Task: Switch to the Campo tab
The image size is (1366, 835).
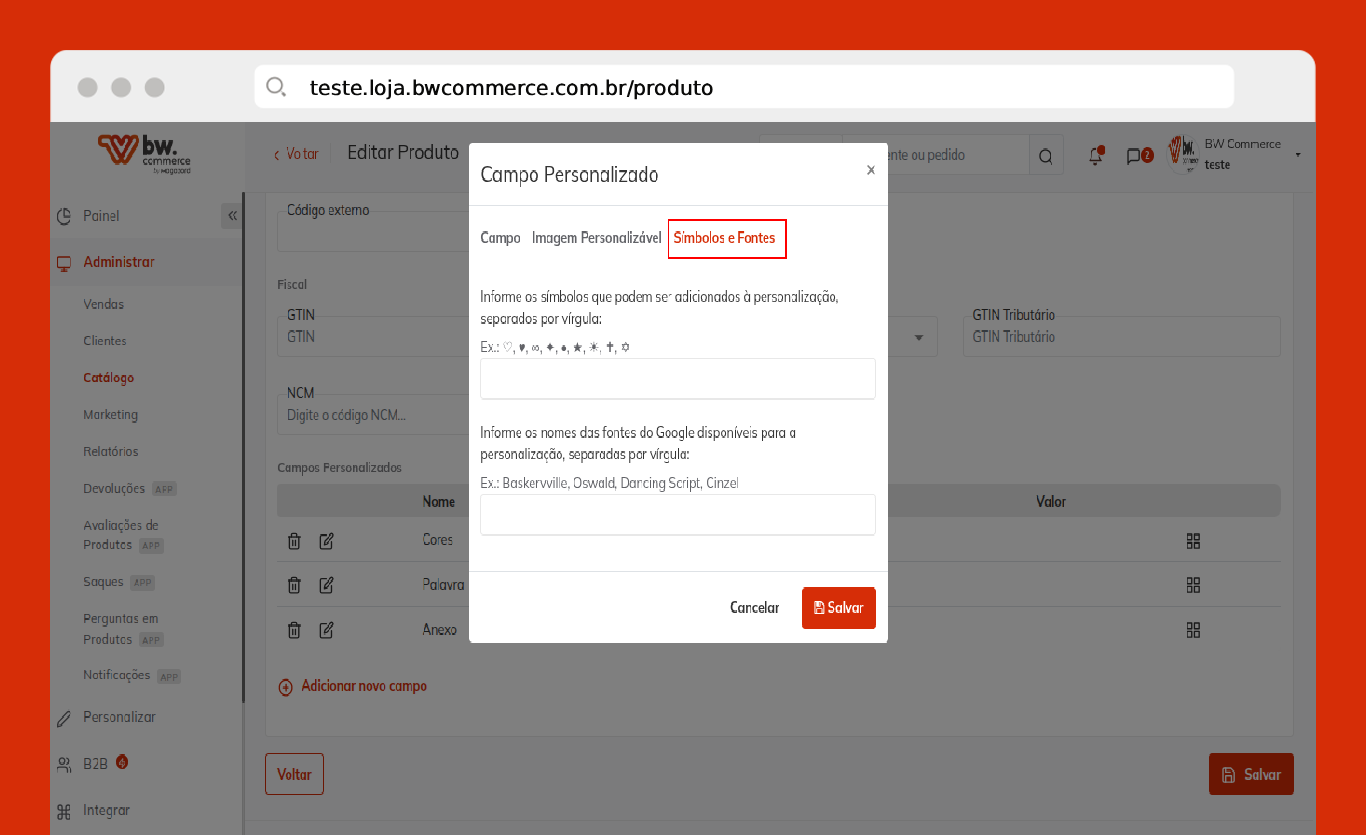Action: click(500, 238)
